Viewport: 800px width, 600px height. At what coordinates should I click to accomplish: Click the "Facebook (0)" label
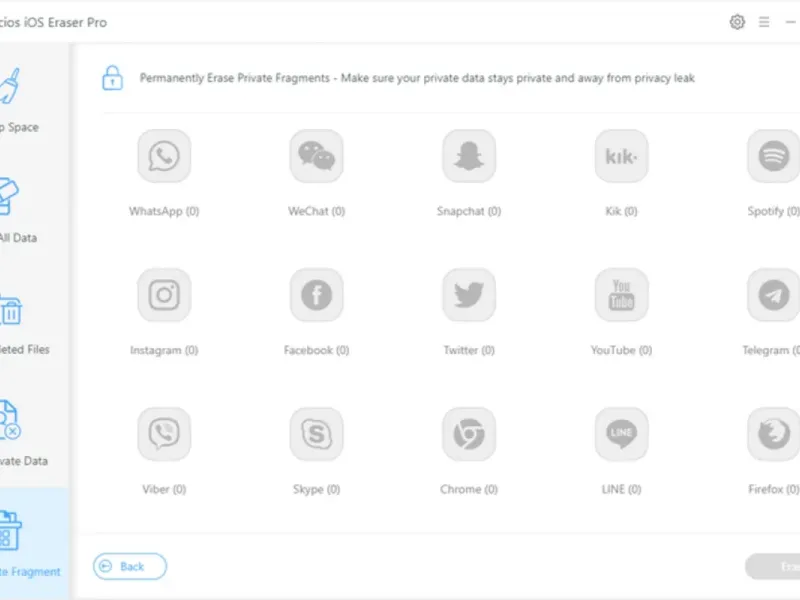click(316, 350)
